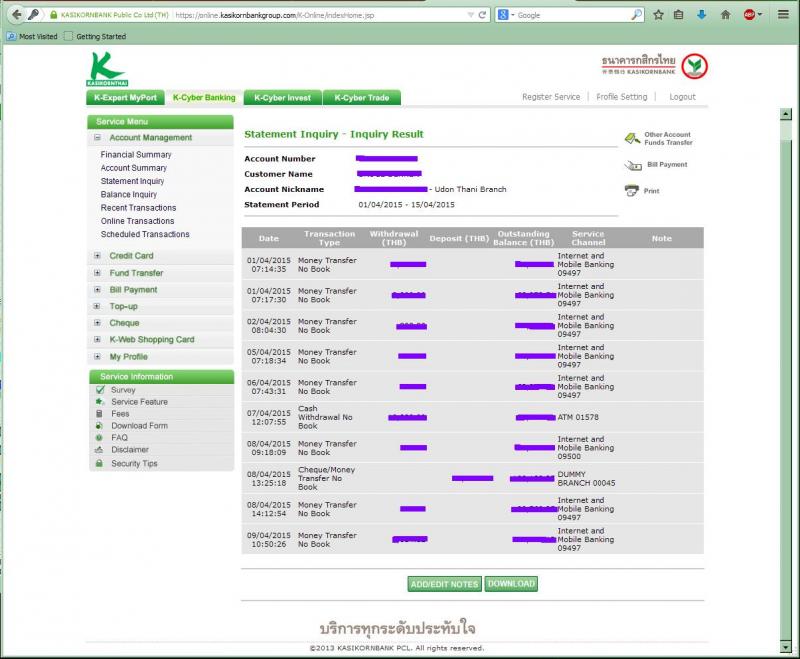Screen dimensions: 800x659
Task: Click the ATM 01578 service channel cell
Action: pos(578,417)
